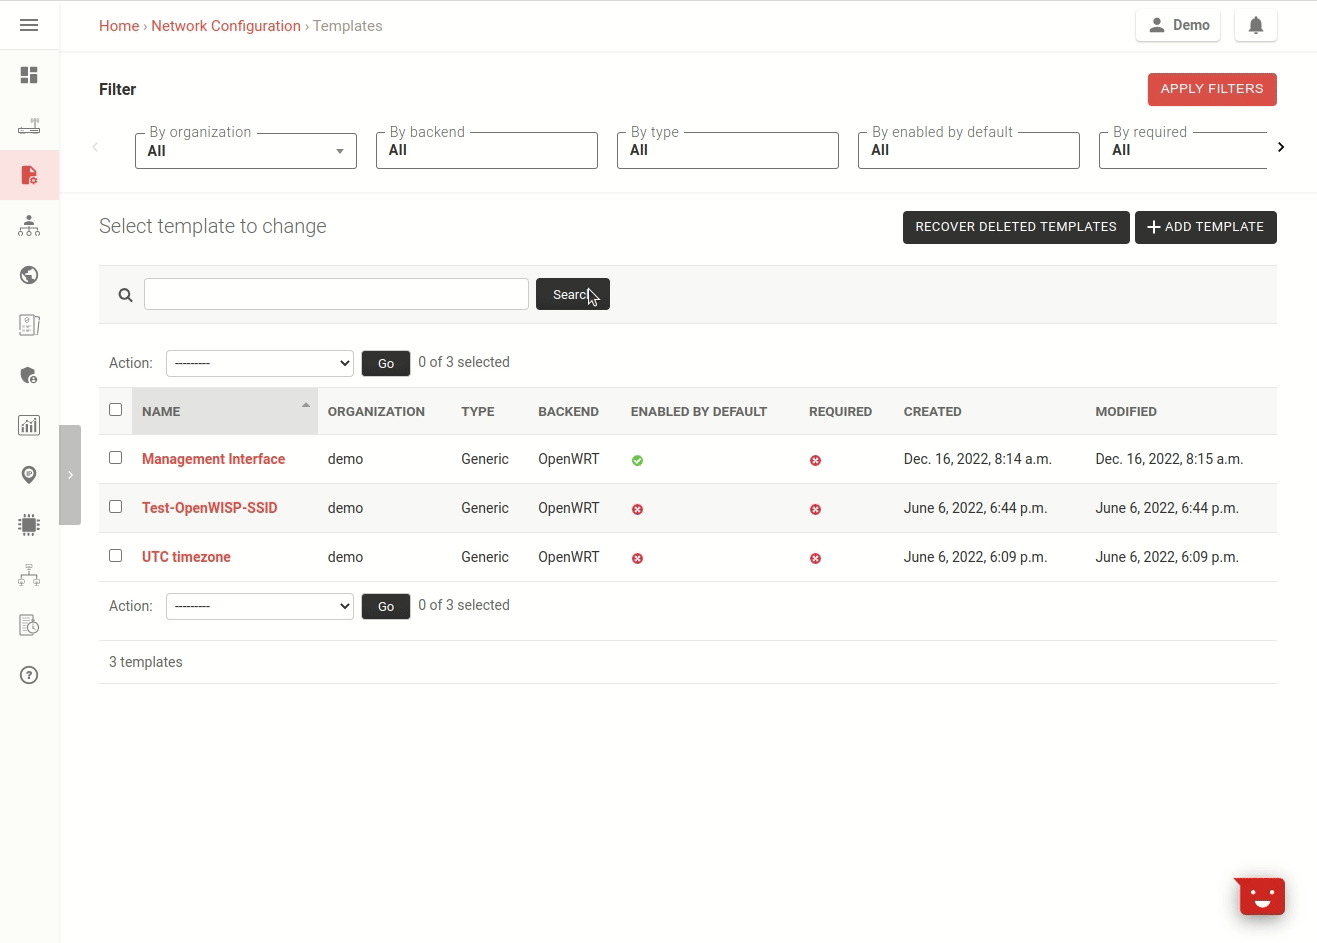The width and height of the screenshot is (1317, 943).
Task: Open the UTC timezone template link
Action: point(186,557)
